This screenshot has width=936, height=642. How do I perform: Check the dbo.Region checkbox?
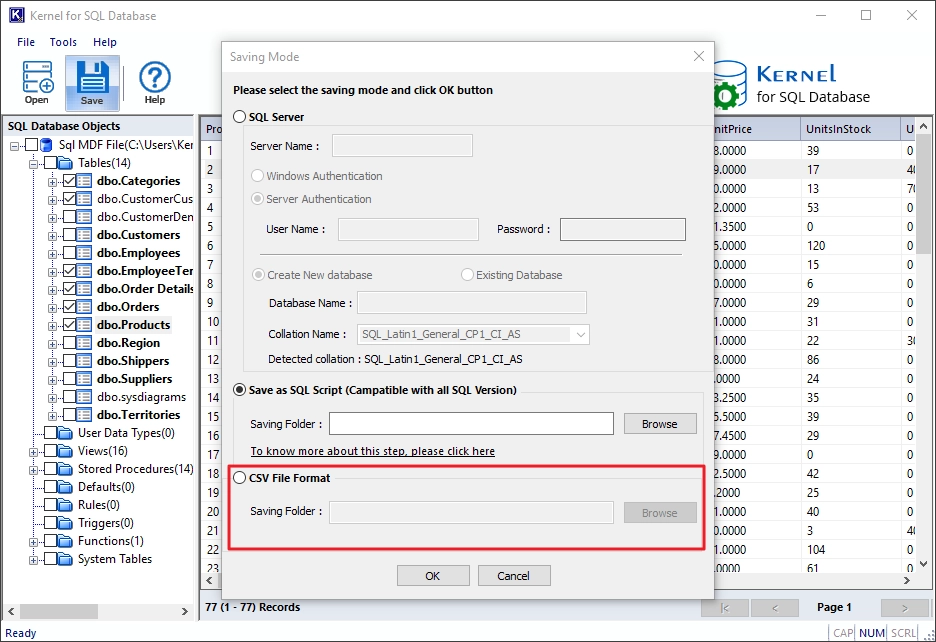[69, 343]
